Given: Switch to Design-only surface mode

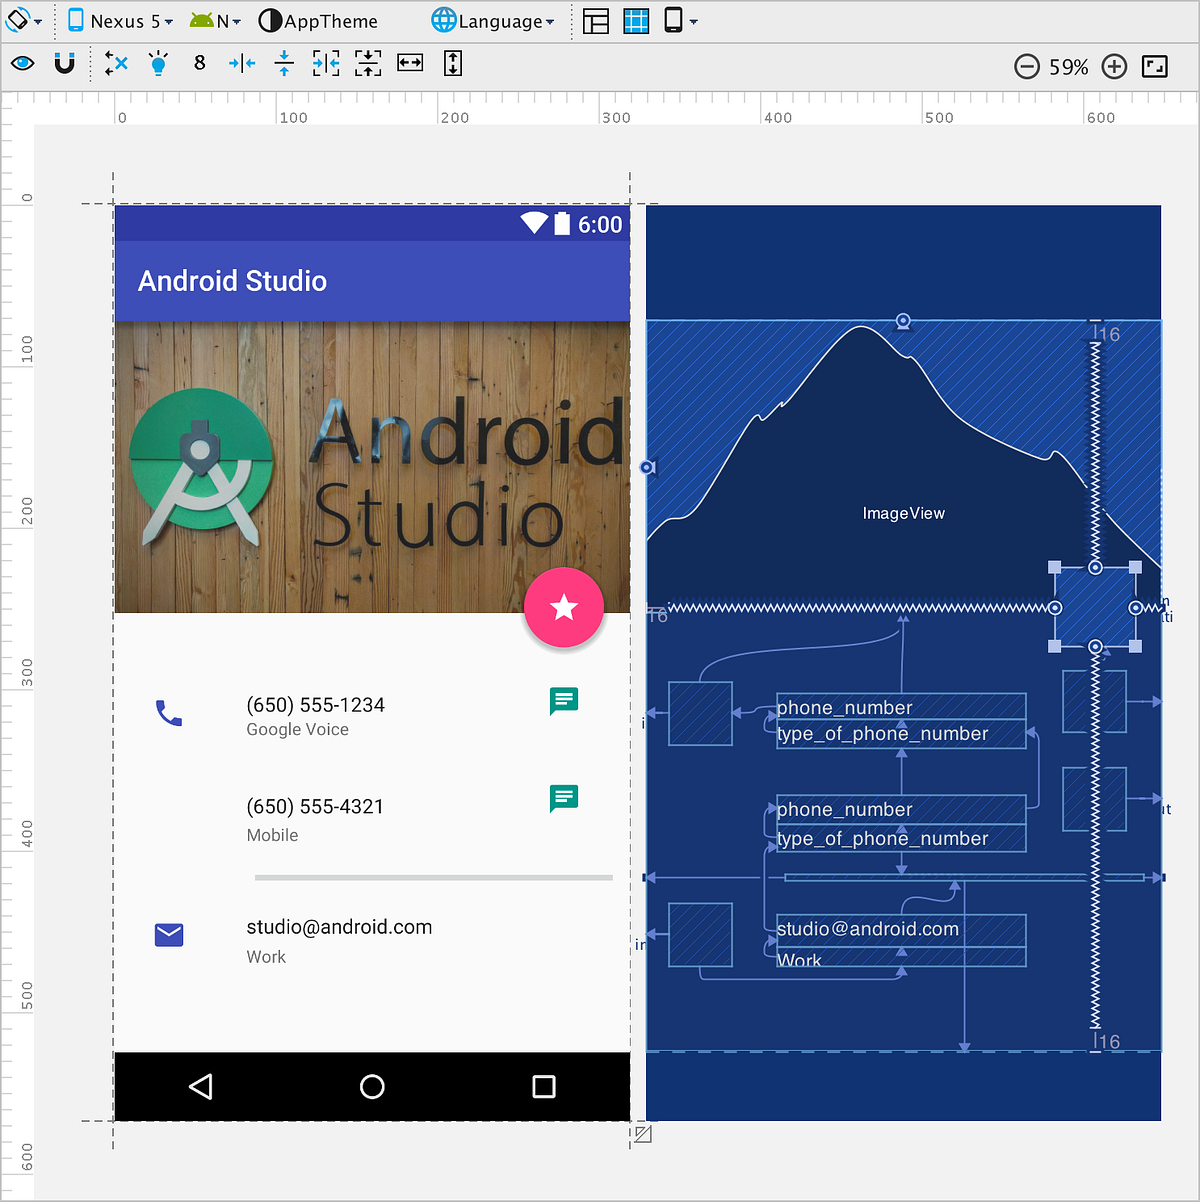Looking at the screenshot, I should [x=595, y=21].
